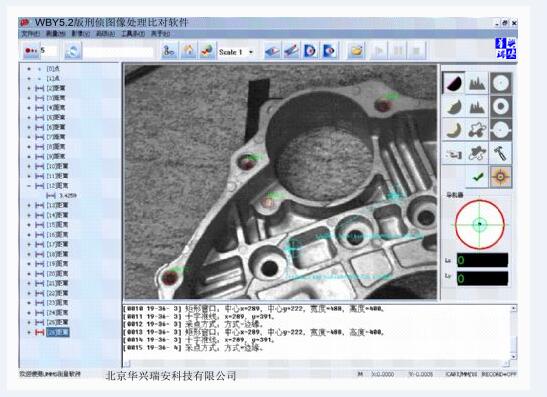Click the red dots record icon in toolbar
This screenshot has height=397, width=547.
click(31, 51)
